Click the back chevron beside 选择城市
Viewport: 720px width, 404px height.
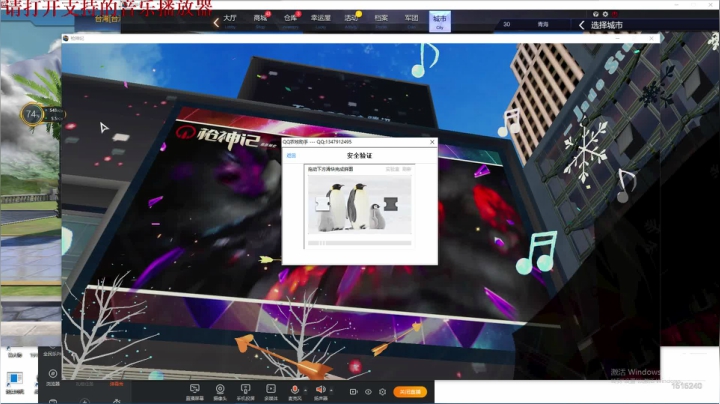tap(582, 25)
